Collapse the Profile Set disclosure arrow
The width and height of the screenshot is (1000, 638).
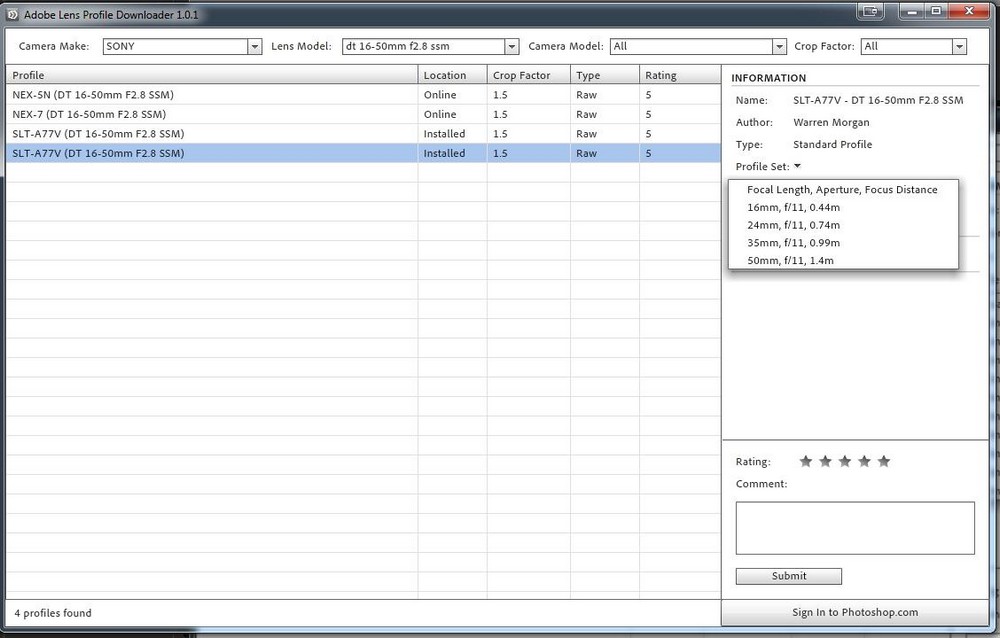pyautogui.click(x=797, y=166)
